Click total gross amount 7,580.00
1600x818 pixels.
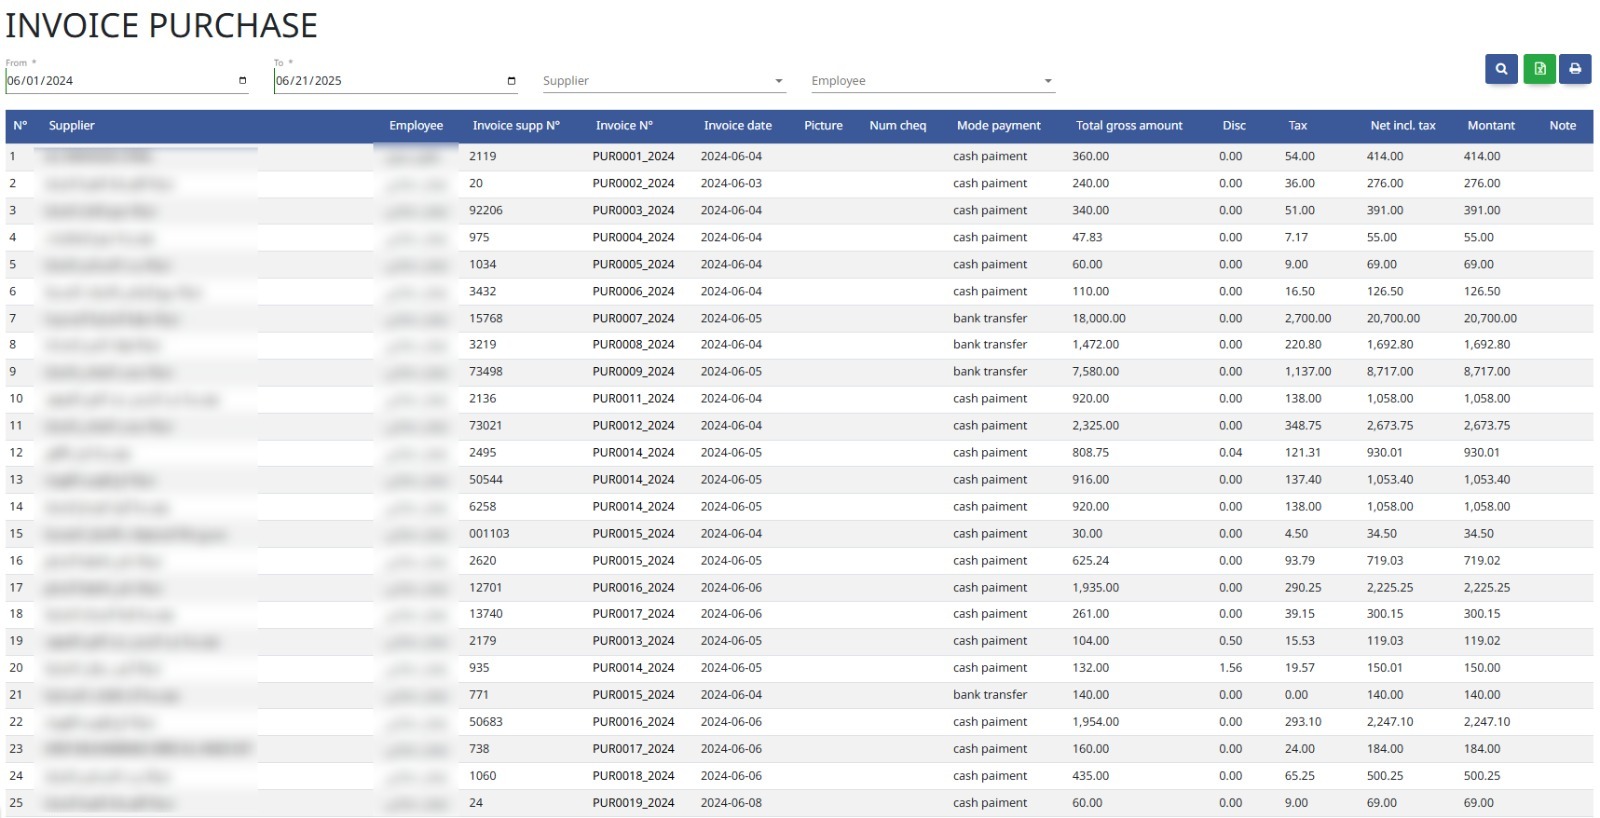click(x=1095, y=372)
